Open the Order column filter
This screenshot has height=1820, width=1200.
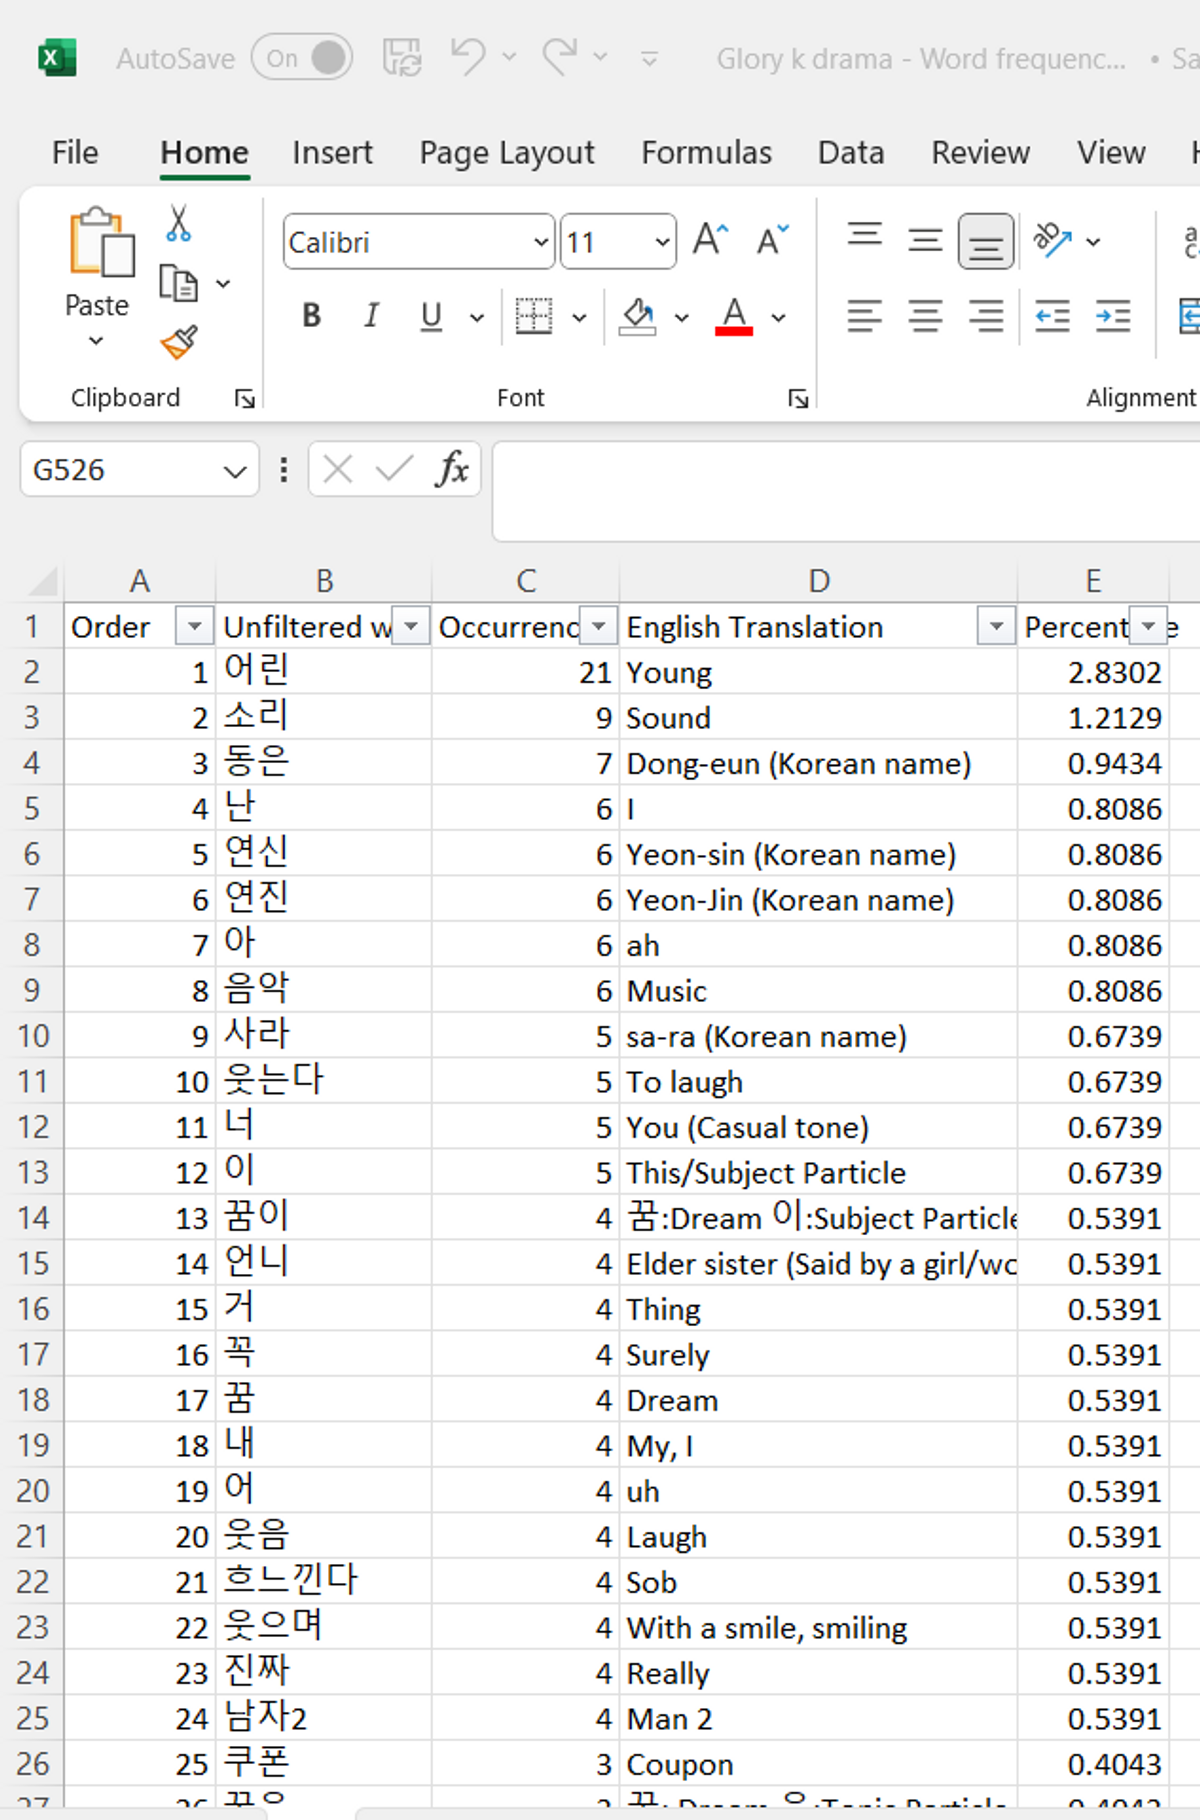194,627
